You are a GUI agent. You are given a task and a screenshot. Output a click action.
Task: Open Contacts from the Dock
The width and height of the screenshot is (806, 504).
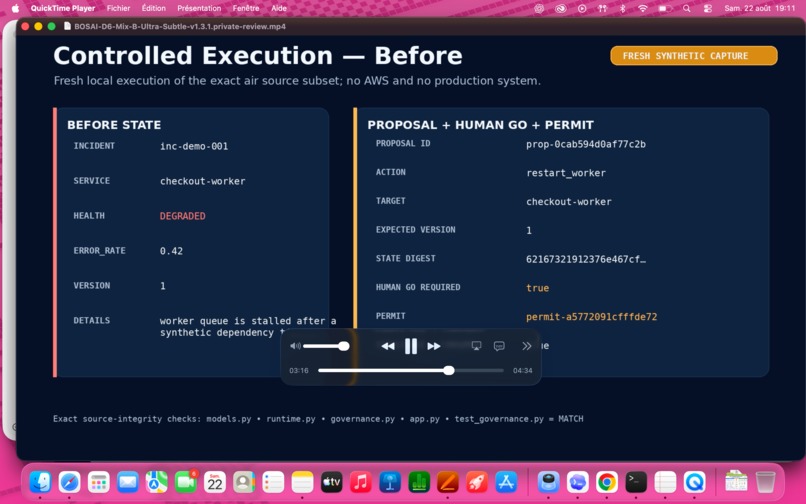tap(244, 482)
